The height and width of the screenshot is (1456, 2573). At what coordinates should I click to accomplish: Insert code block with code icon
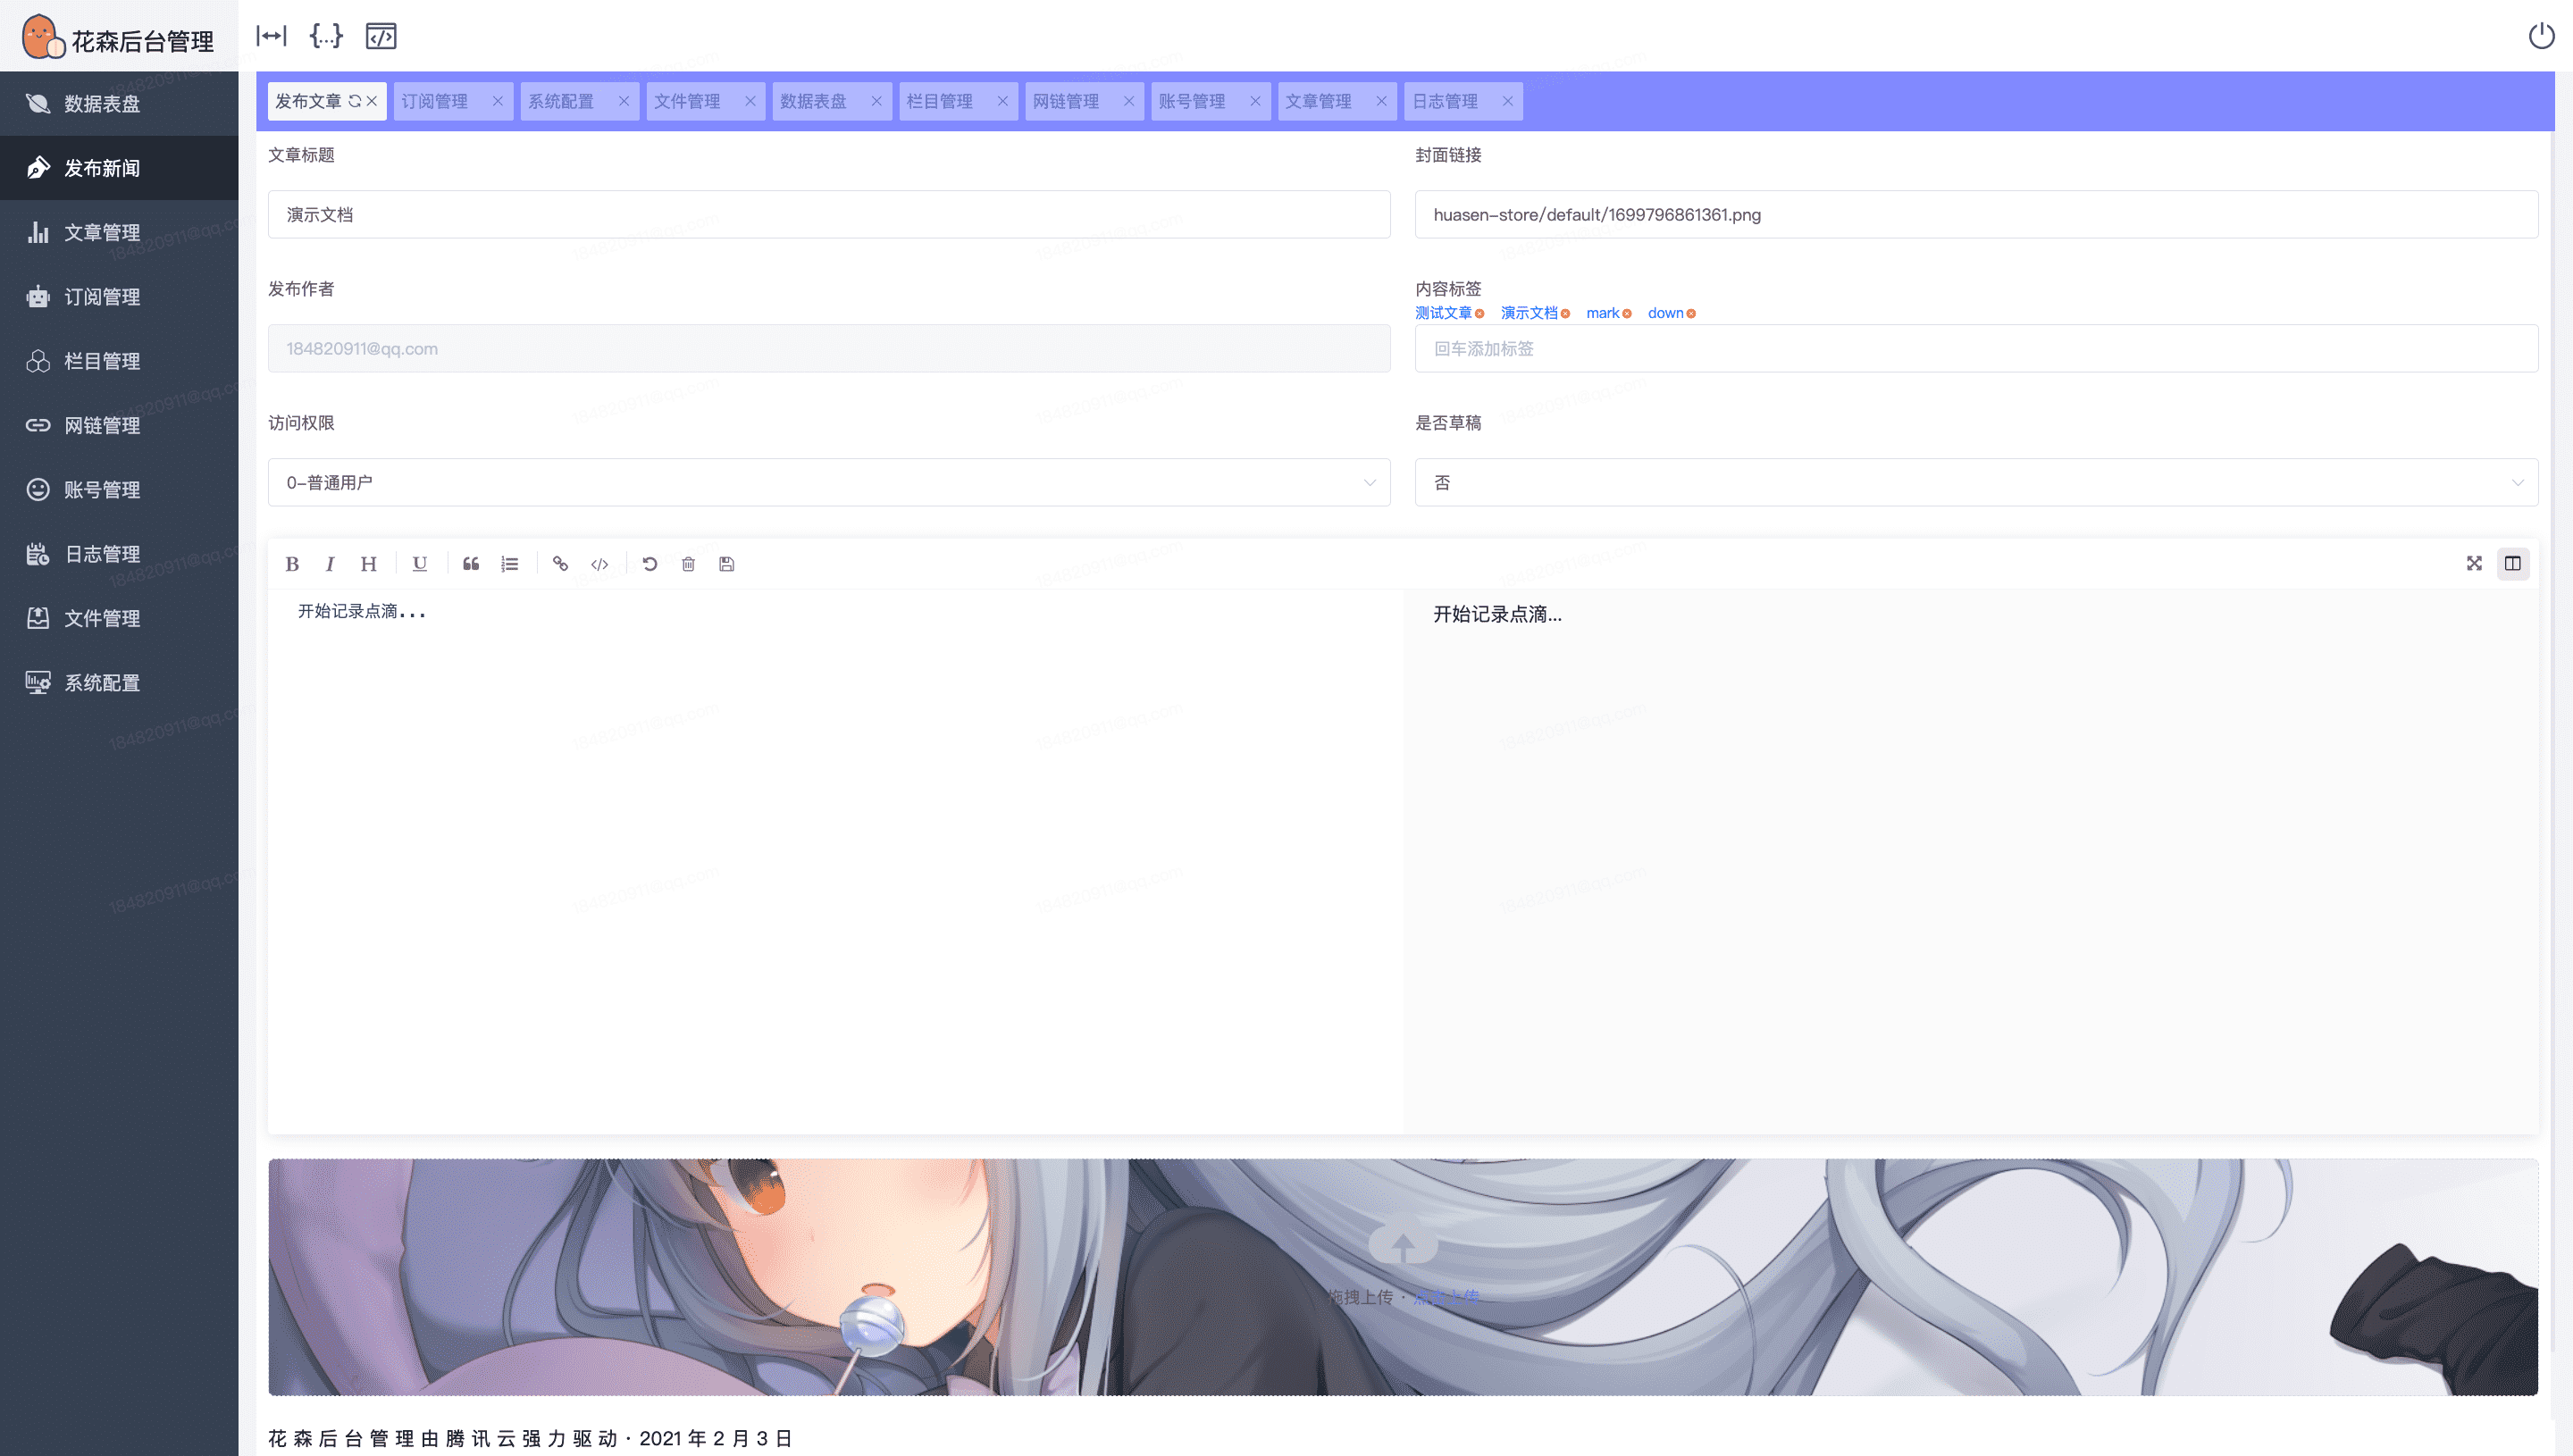coord(599,564)
